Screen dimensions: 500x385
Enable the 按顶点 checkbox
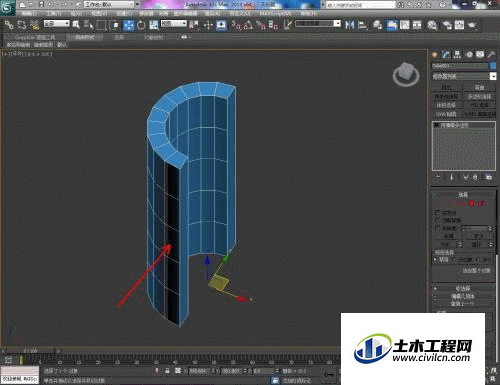tap(438, 212)
